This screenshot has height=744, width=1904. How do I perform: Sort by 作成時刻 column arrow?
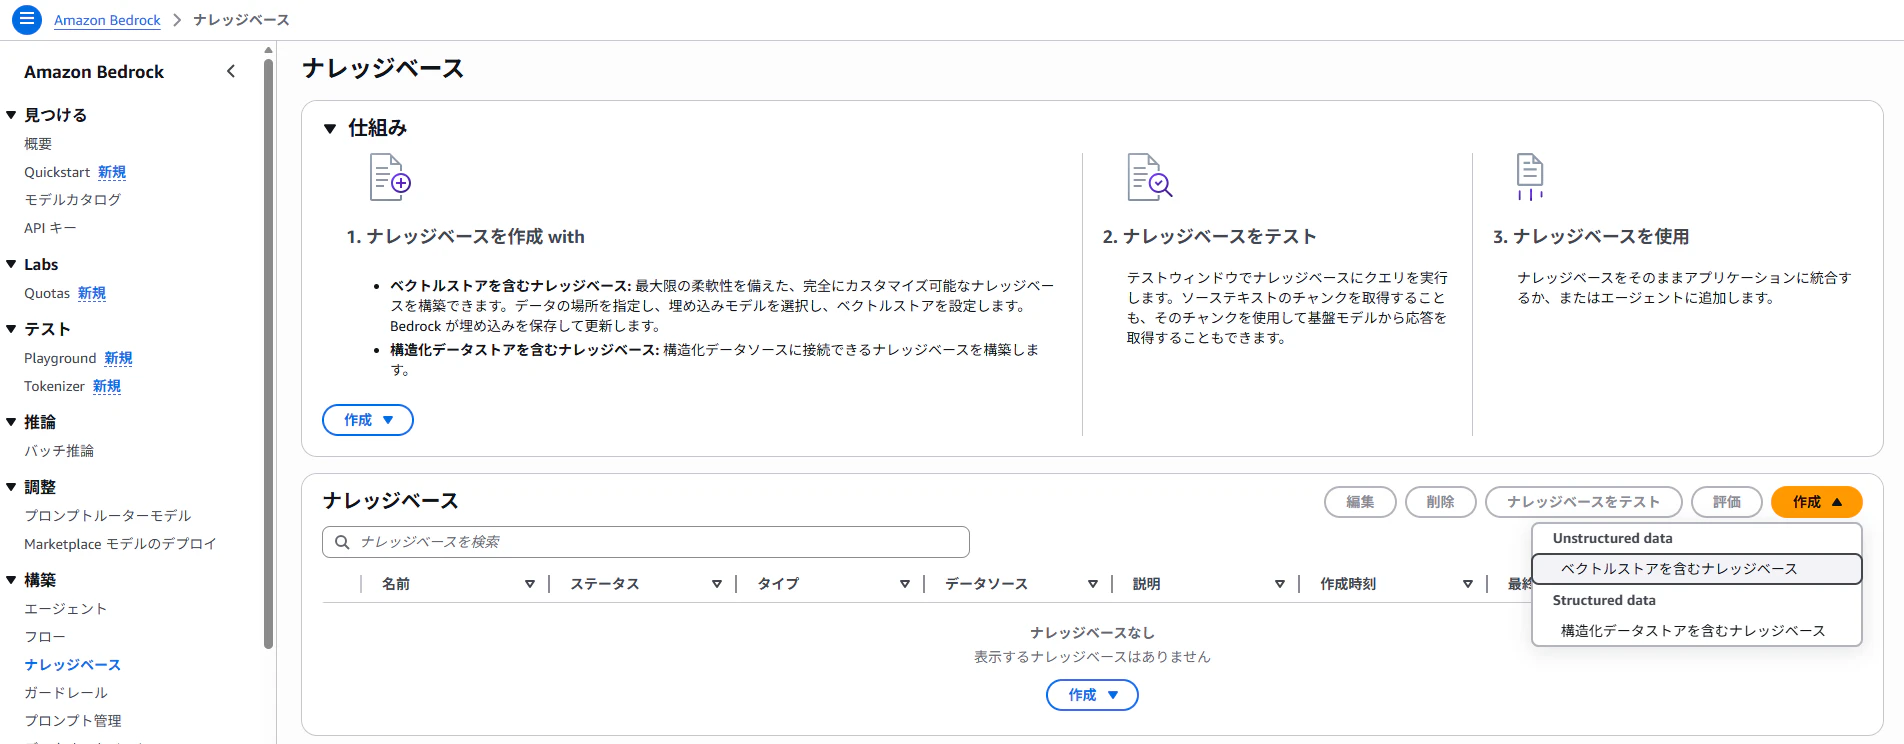click(1468, 584)
